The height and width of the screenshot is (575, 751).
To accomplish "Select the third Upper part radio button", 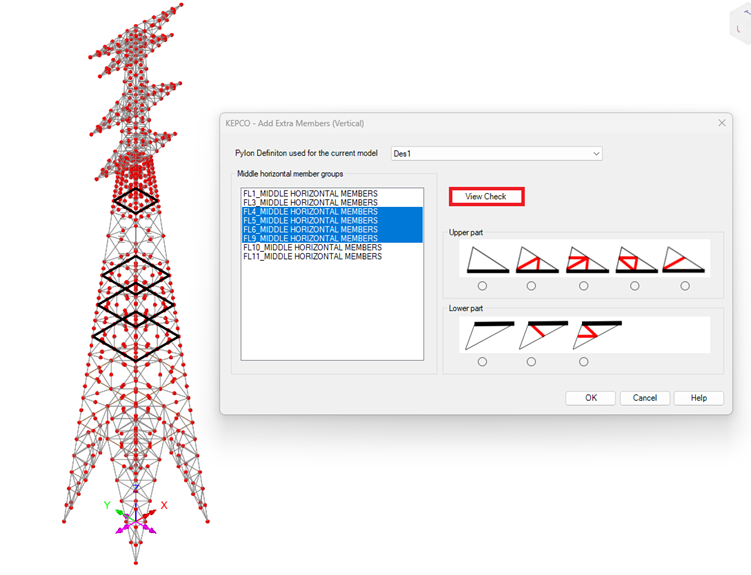I will click(584, 286).
